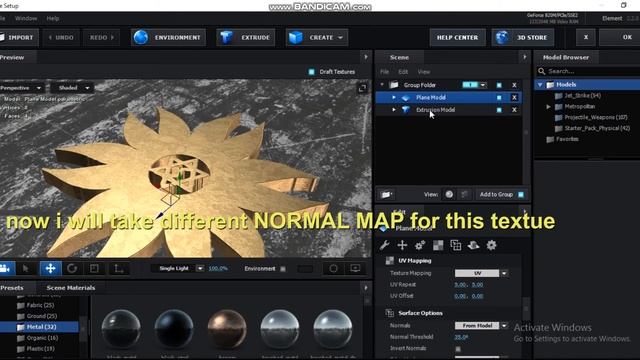Open the Scene panel File menu
640x360 pixels.
(384, 72)
